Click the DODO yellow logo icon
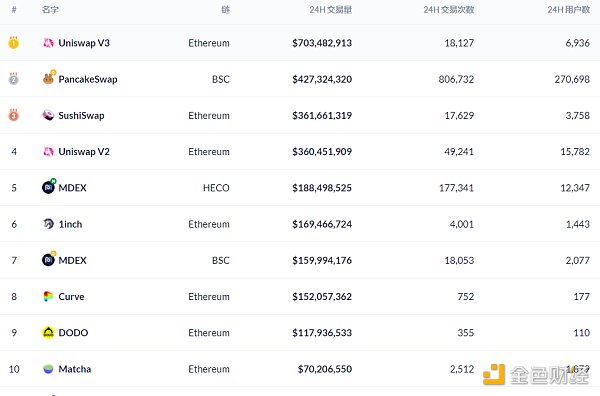The image size is (600, 396). 48,332
